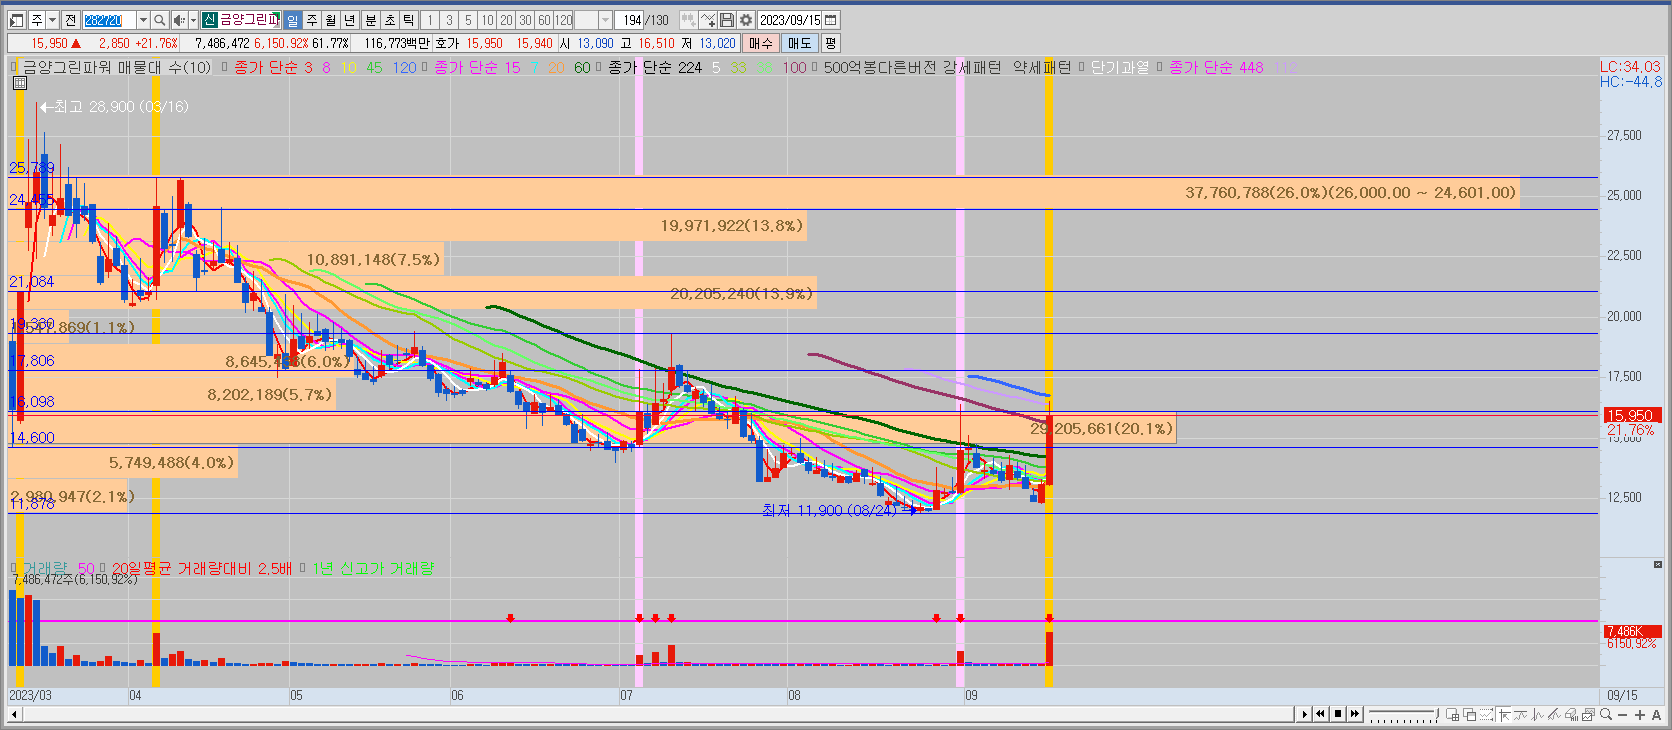Stop the chart replay
This screenshot has height=730, width=1672.
pos(1338,714)
